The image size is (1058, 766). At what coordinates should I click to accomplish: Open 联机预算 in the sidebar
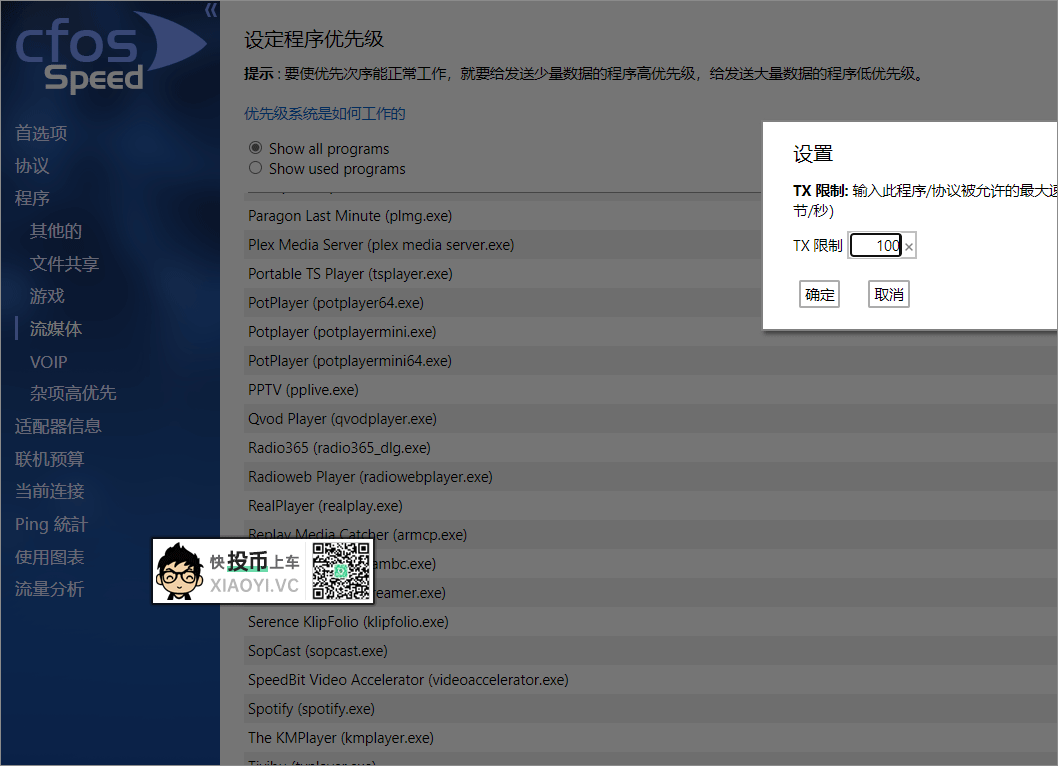pyautogui.click(x=50, y=459)
